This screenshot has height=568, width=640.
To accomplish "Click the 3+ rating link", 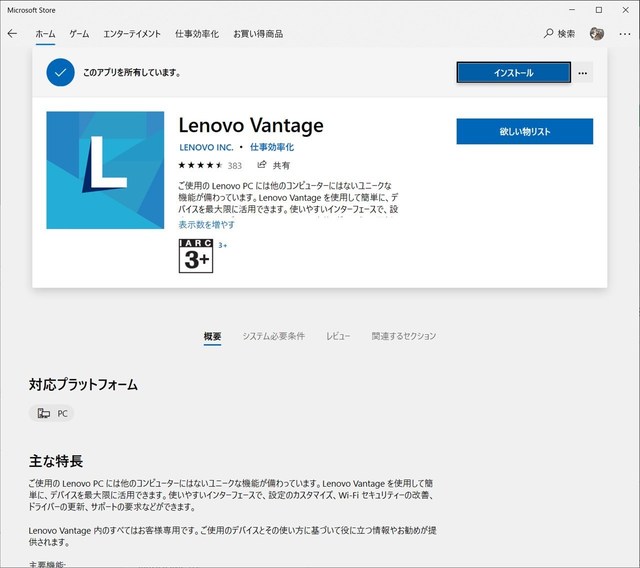I will coord(222,245).
